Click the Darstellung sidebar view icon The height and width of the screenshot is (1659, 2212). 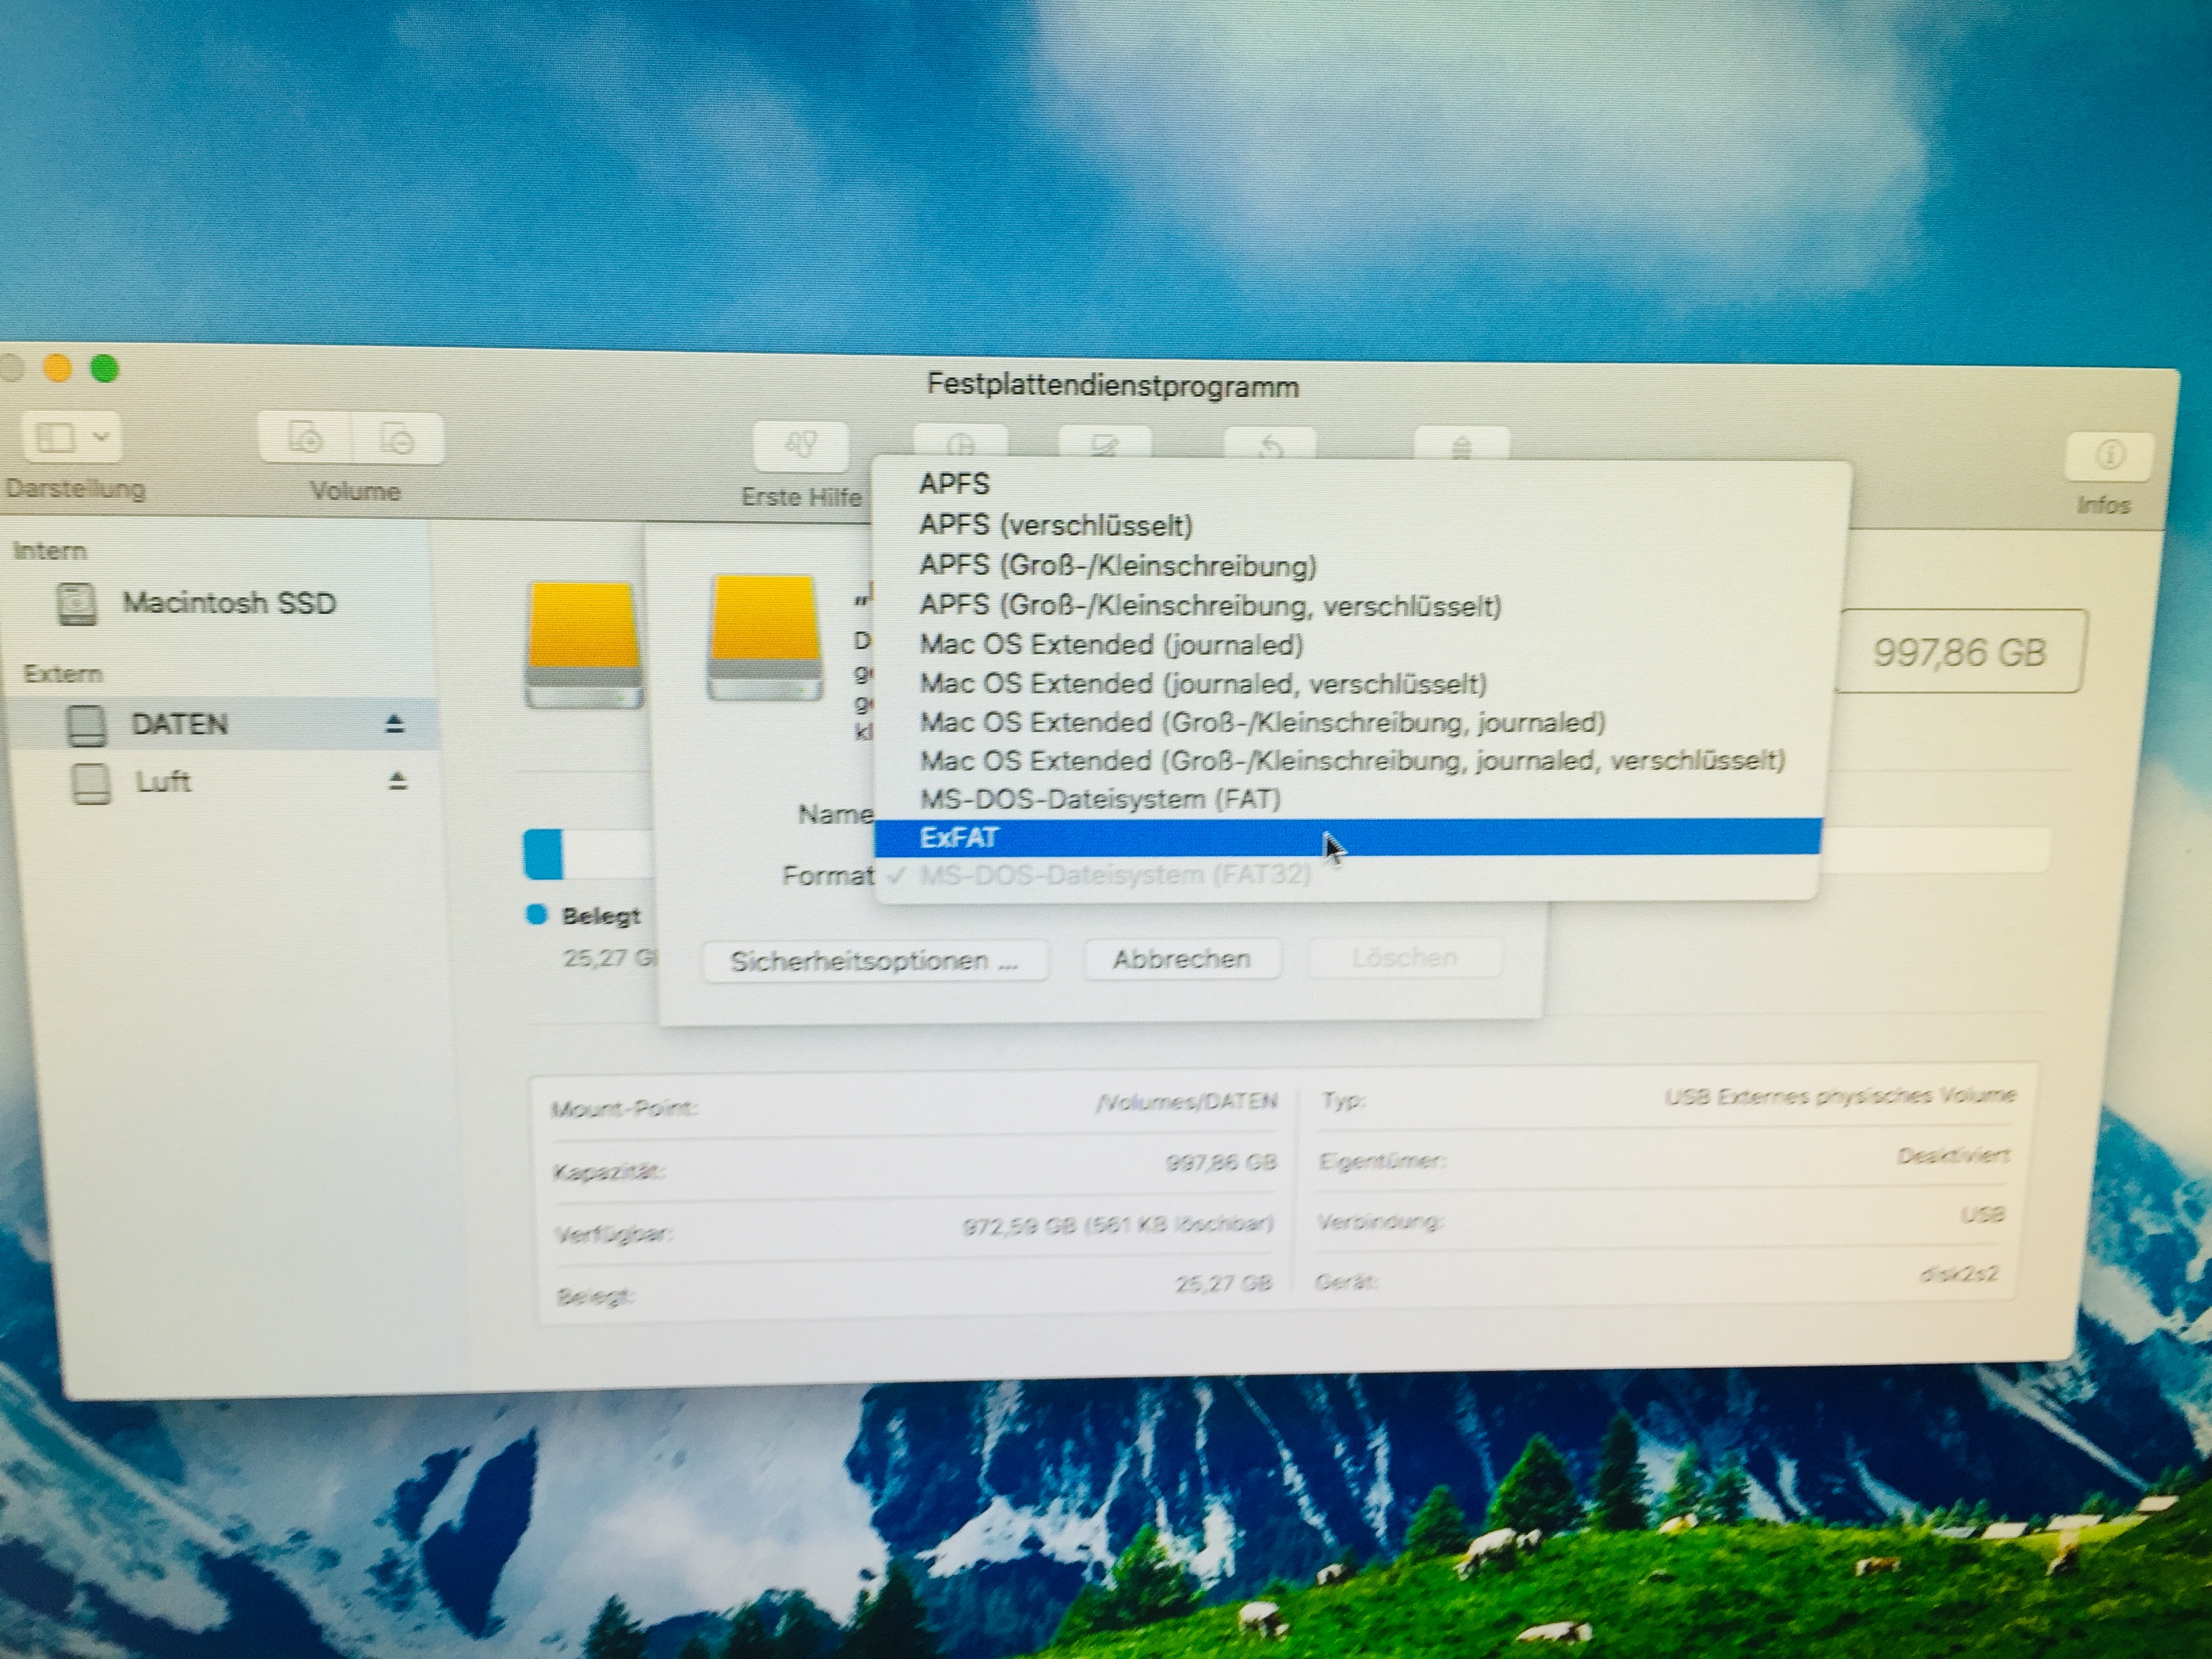pyautogui.click(x=55, y=437)
